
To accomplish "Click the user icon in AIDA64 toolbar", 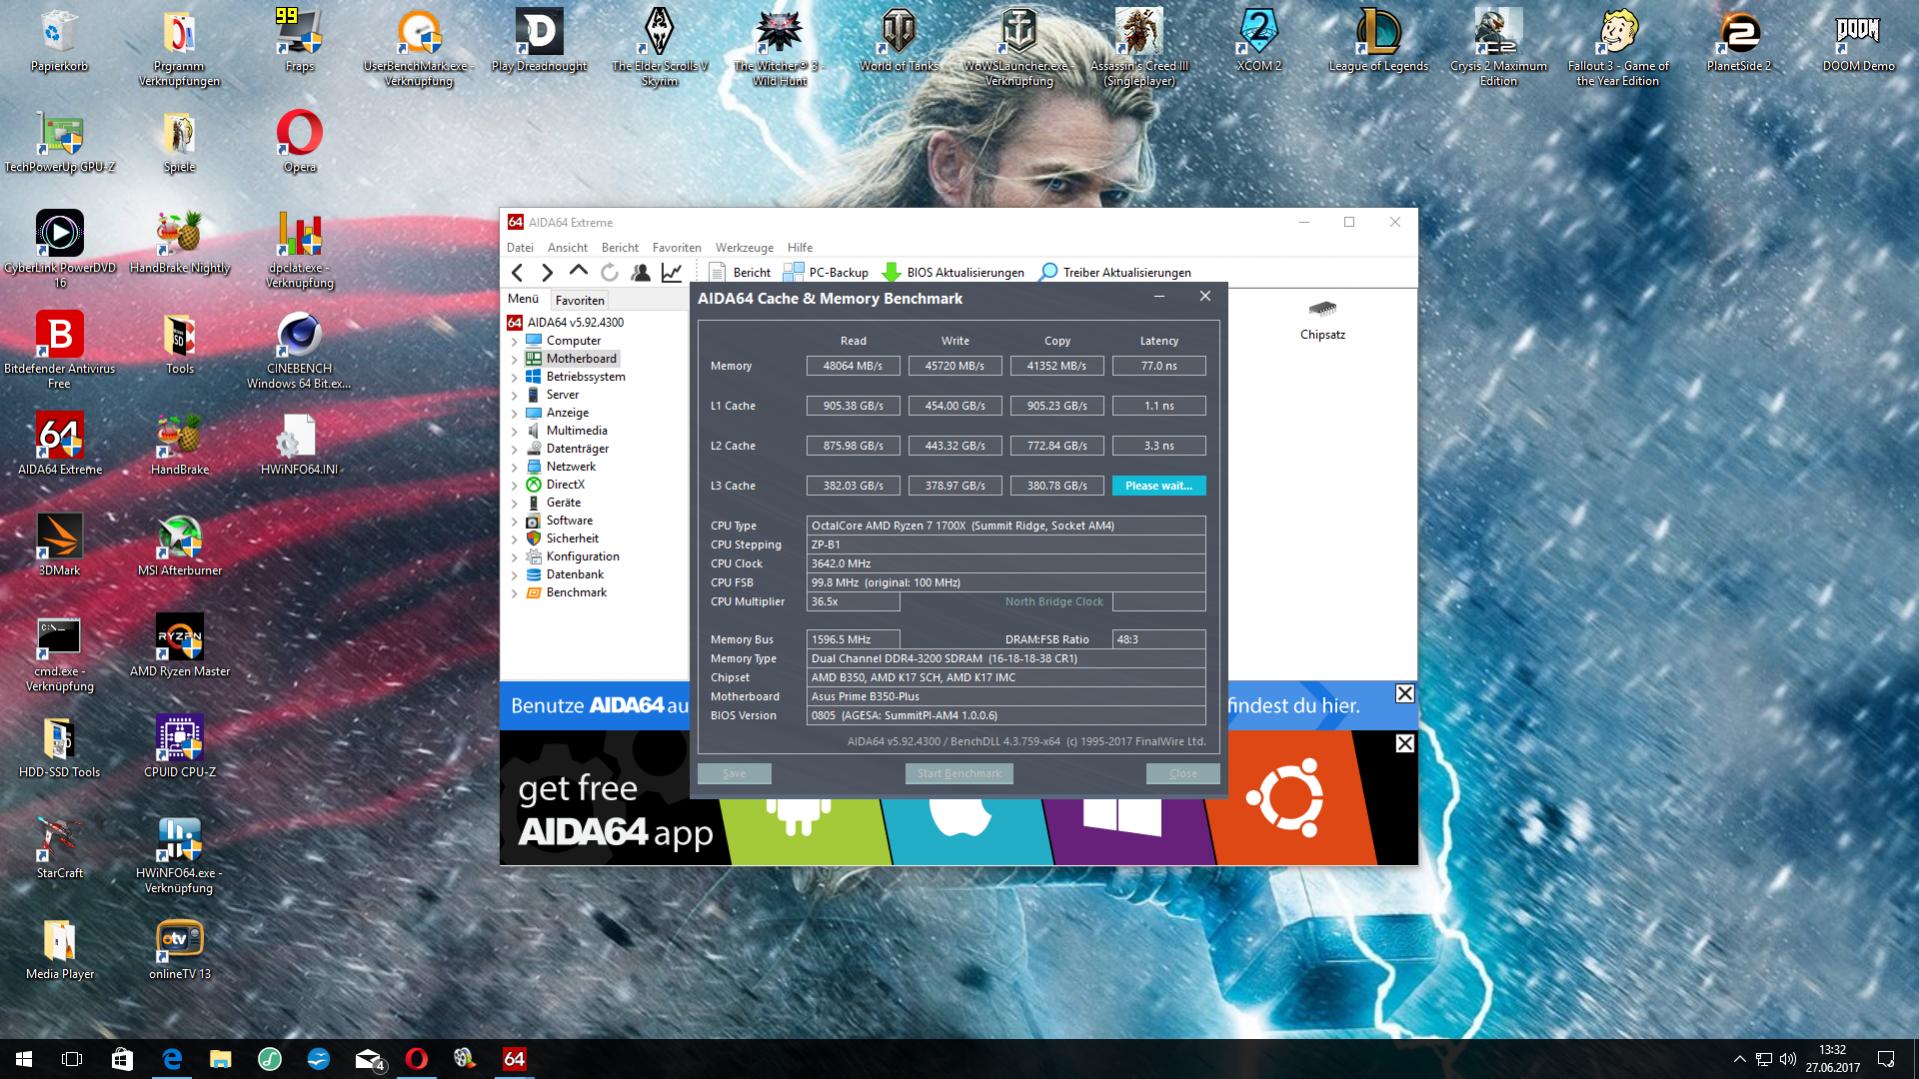I will point(640,272).
